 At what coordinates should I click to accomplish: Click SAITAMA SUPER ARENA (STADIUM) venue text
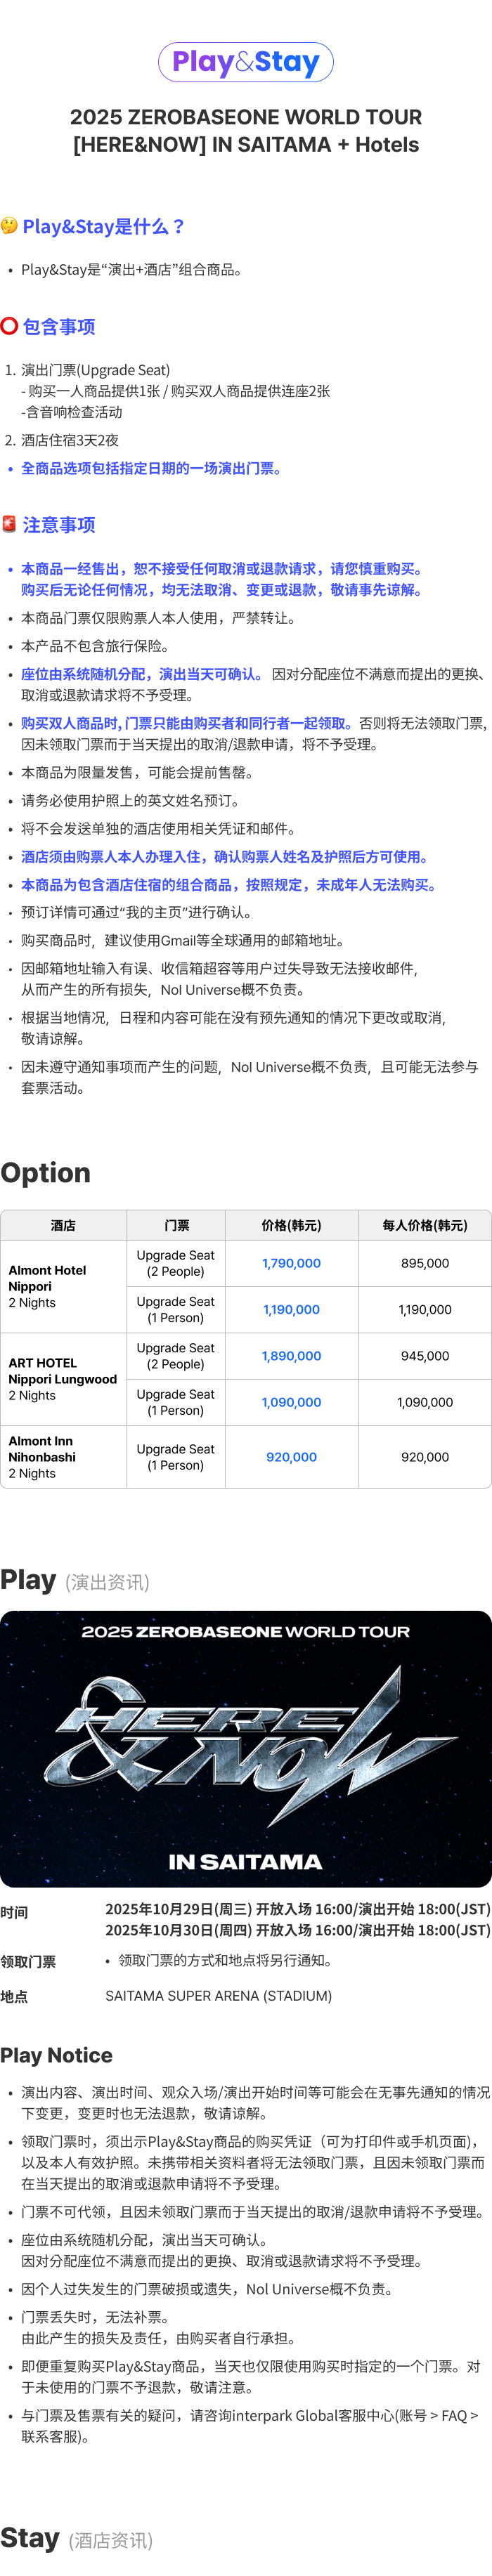click(218, 1995)
